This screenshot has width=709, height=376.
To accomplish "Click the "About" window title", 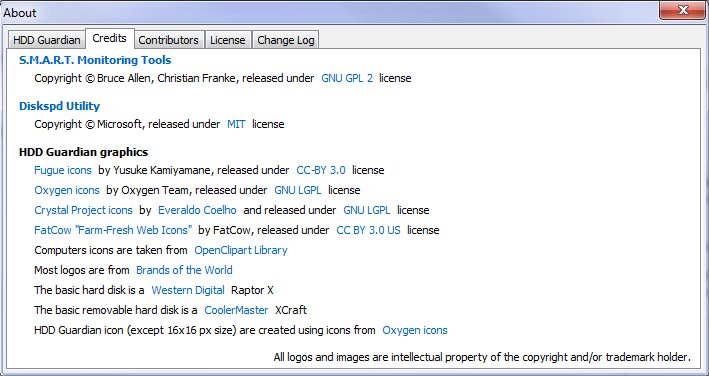I will coord(19,13).
